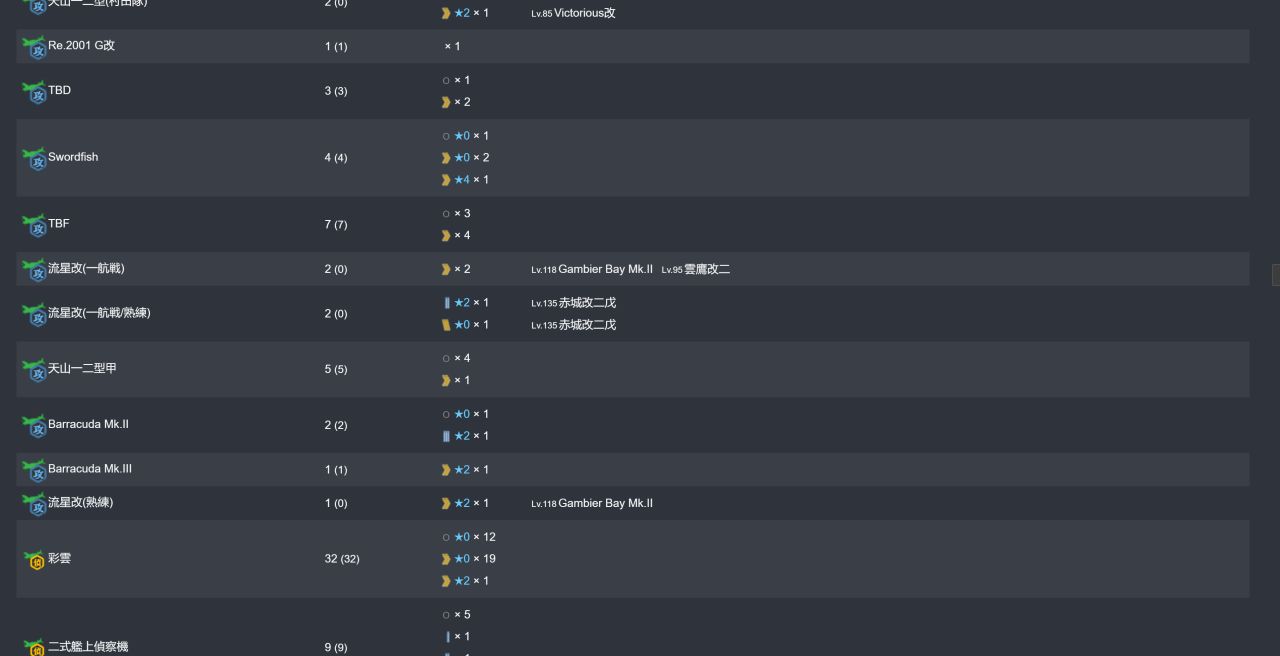Click the ★4 × 1 Swordfish proficiency entry
Viewport: 1280px width, 656px height.
(x=465, y=180)
